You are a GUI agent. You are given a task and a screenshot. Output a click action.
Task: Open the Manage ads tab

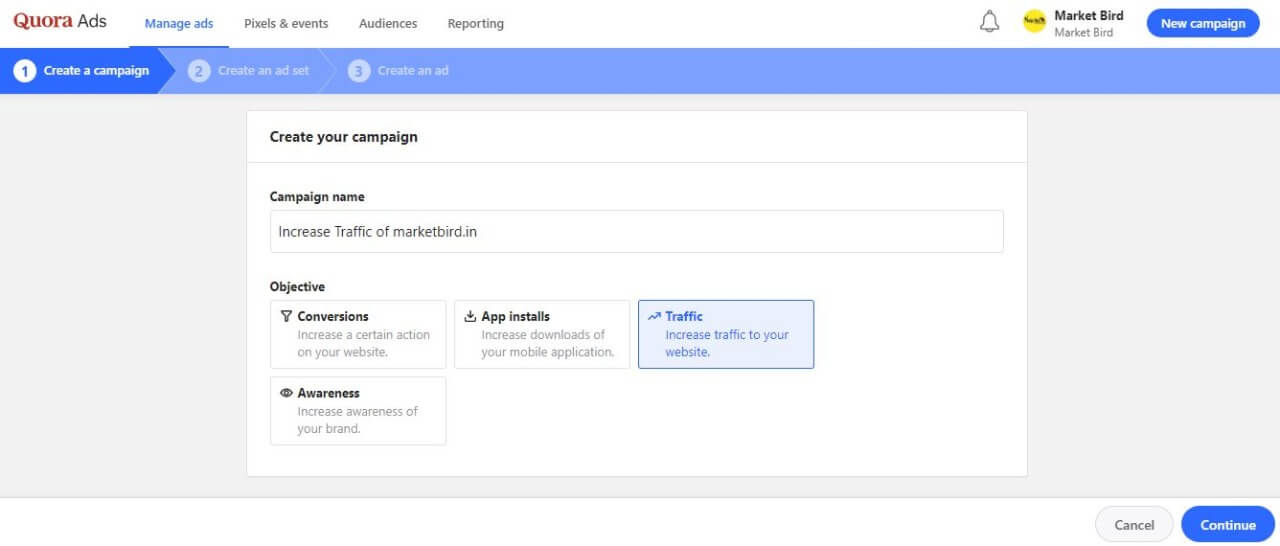click(x=179, y=24)
